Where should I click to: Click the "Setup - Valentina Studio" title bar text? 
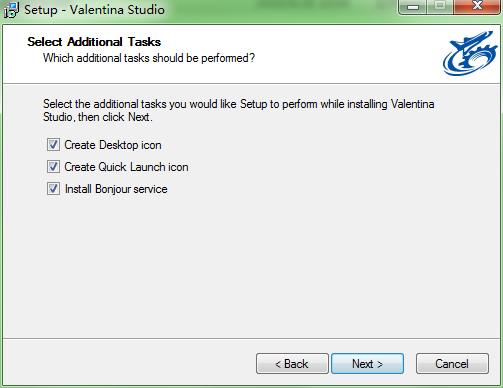pyautogui.click(x=94, y=10)
